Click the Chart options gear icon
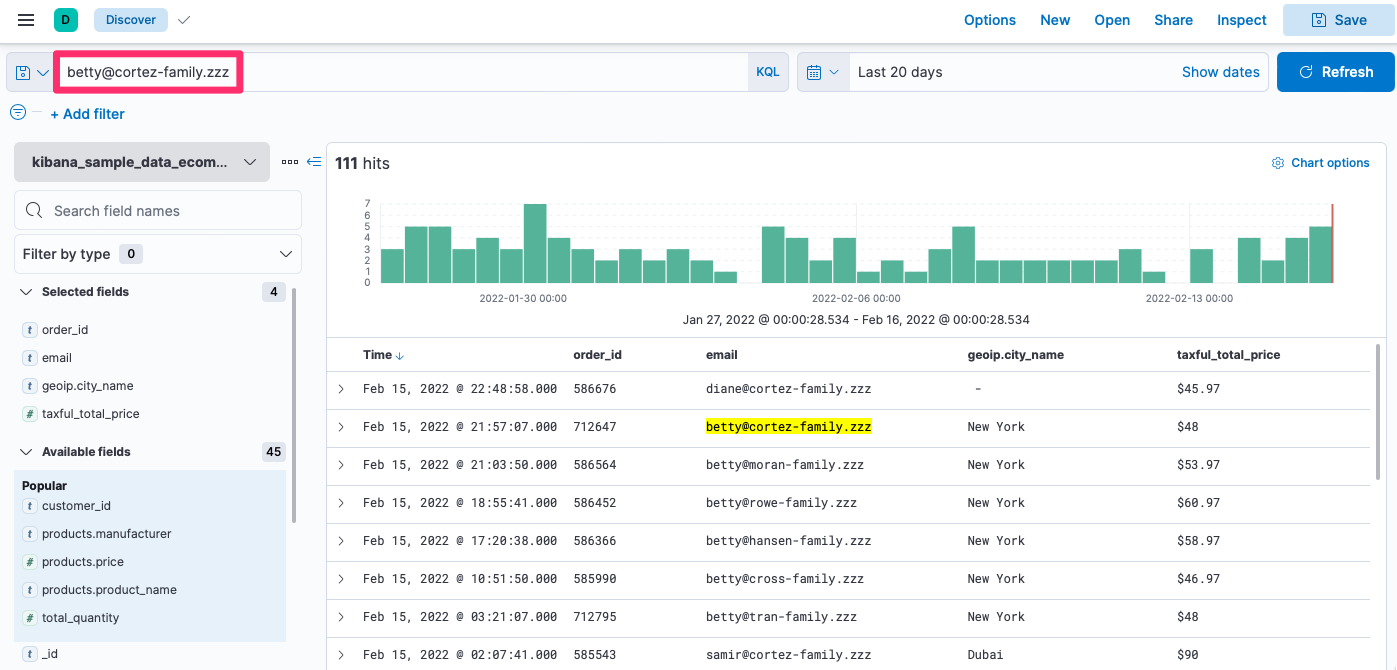Viewport: 1397px width, 670px height. 1277,163
